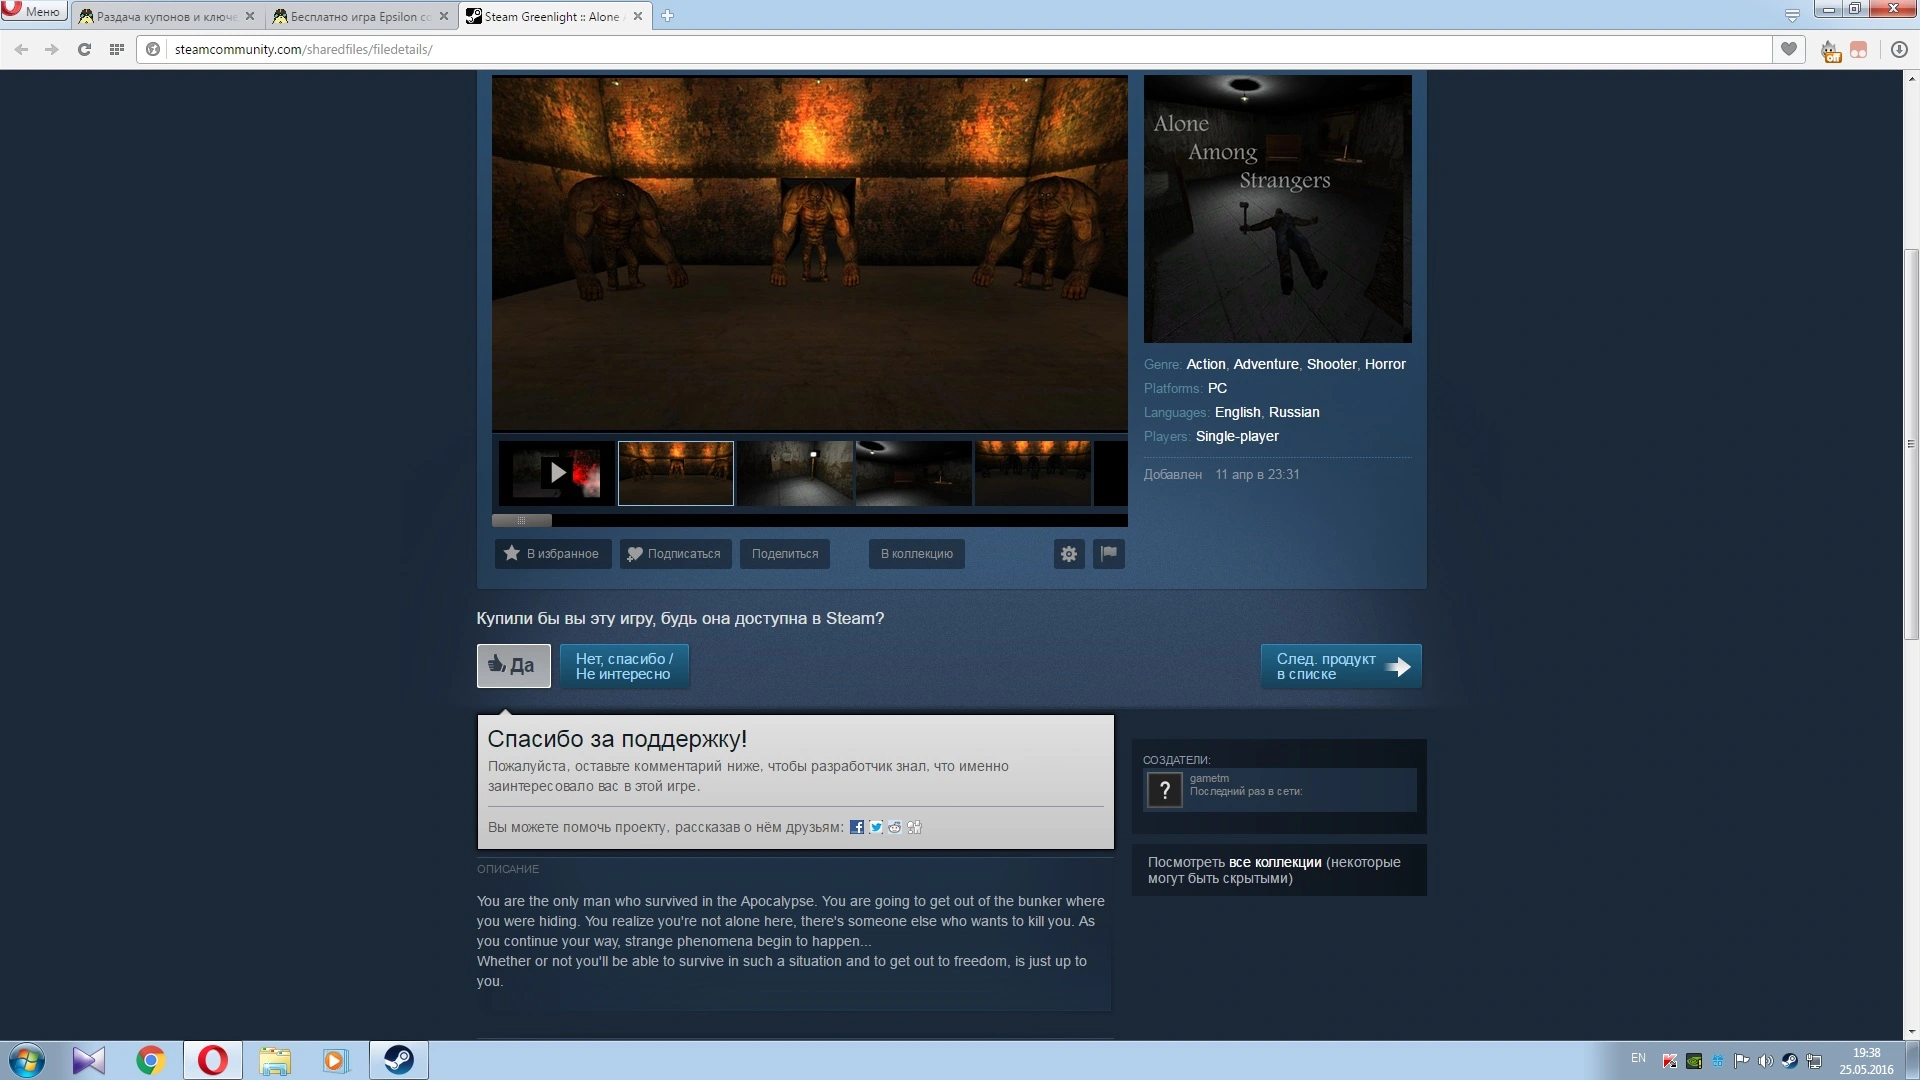Switch to the "Бесплатно игра Epsilon" tab
This screenshot has width=1920, height=1080.
coord(360,16)
